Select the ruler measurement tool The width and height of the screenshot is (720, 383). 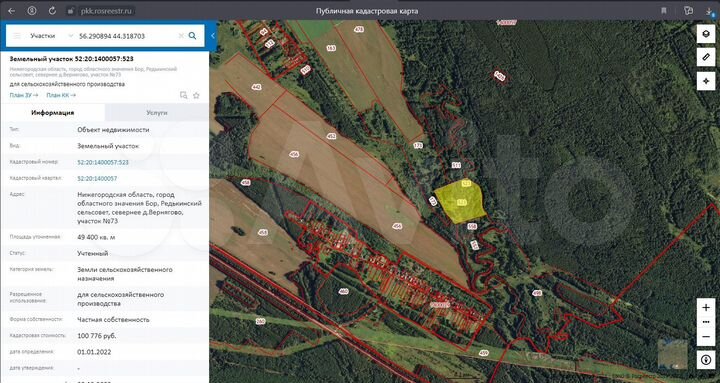coord(706,57)
